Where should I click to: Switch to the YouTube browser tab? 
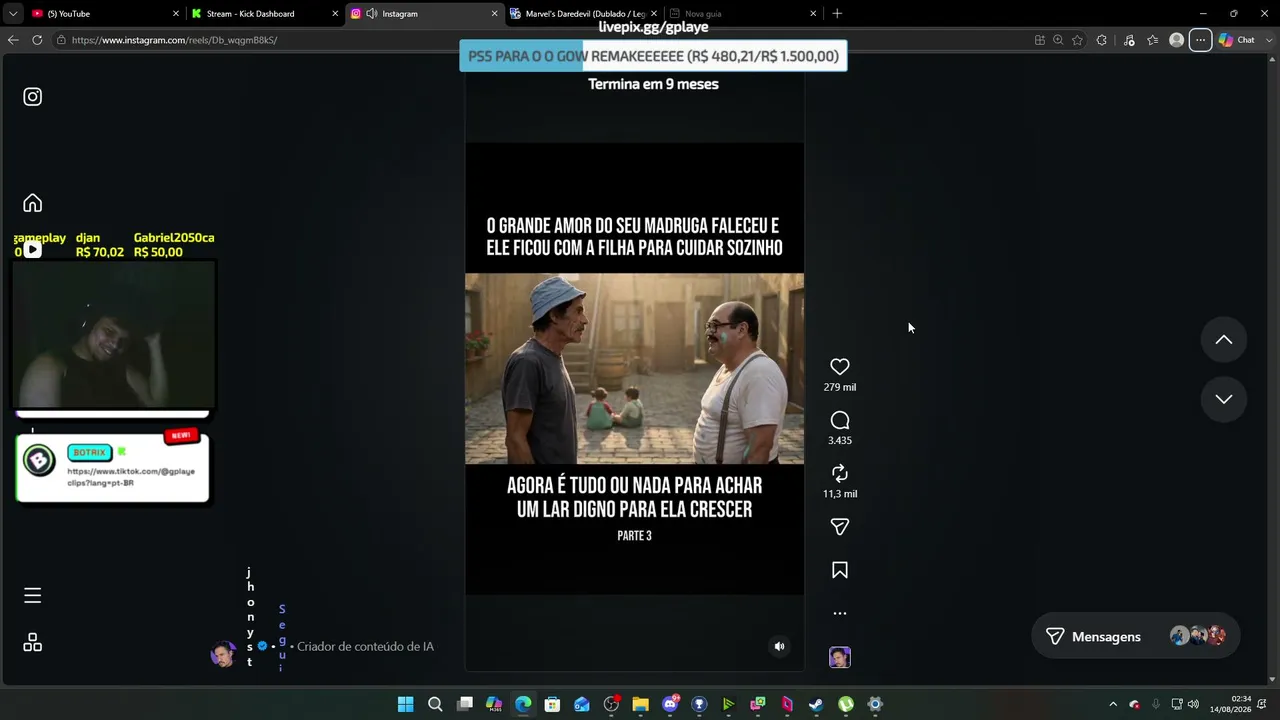pos(105,14)
